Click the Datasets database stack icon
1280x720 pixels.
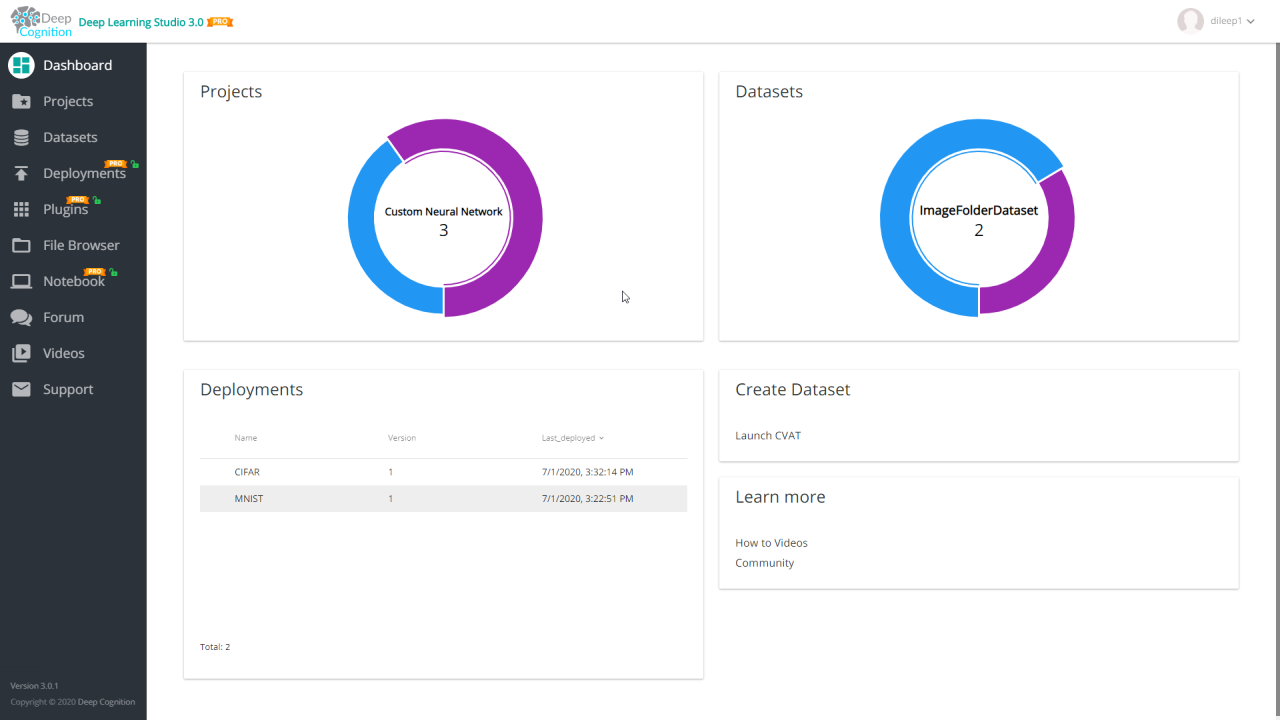coord(21,137)
